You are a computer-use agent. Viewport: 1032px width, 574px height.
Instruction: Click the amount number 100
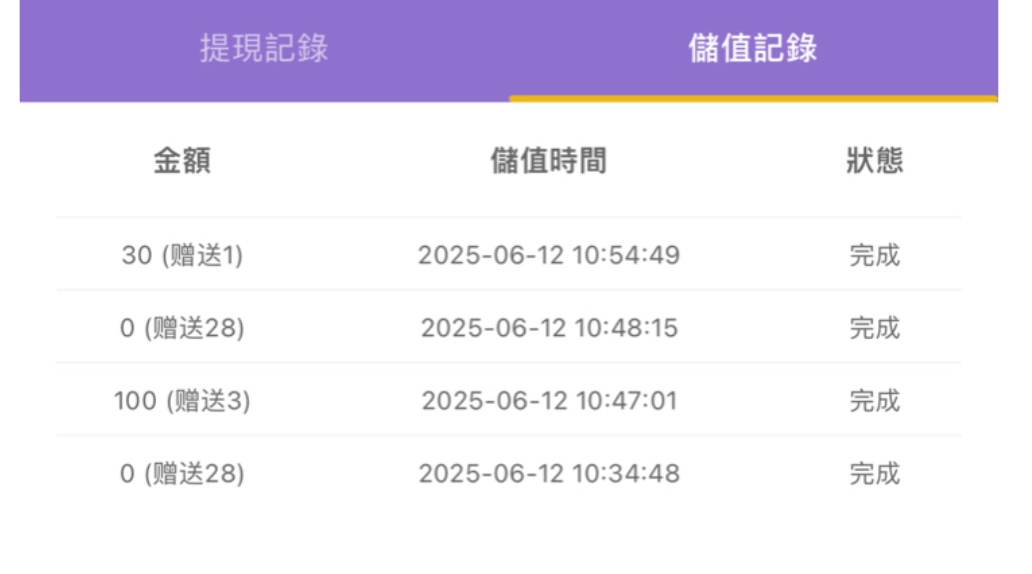point(134,401)
